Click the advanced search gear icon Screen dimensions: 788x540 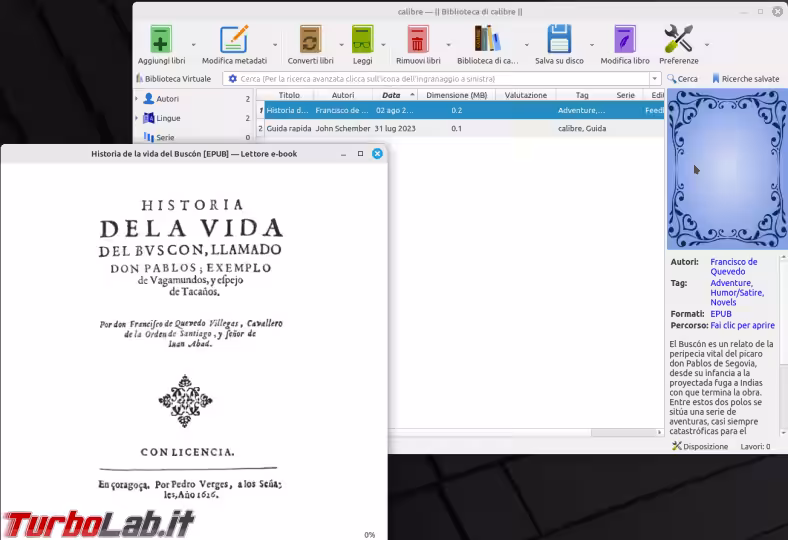point(232,79)
